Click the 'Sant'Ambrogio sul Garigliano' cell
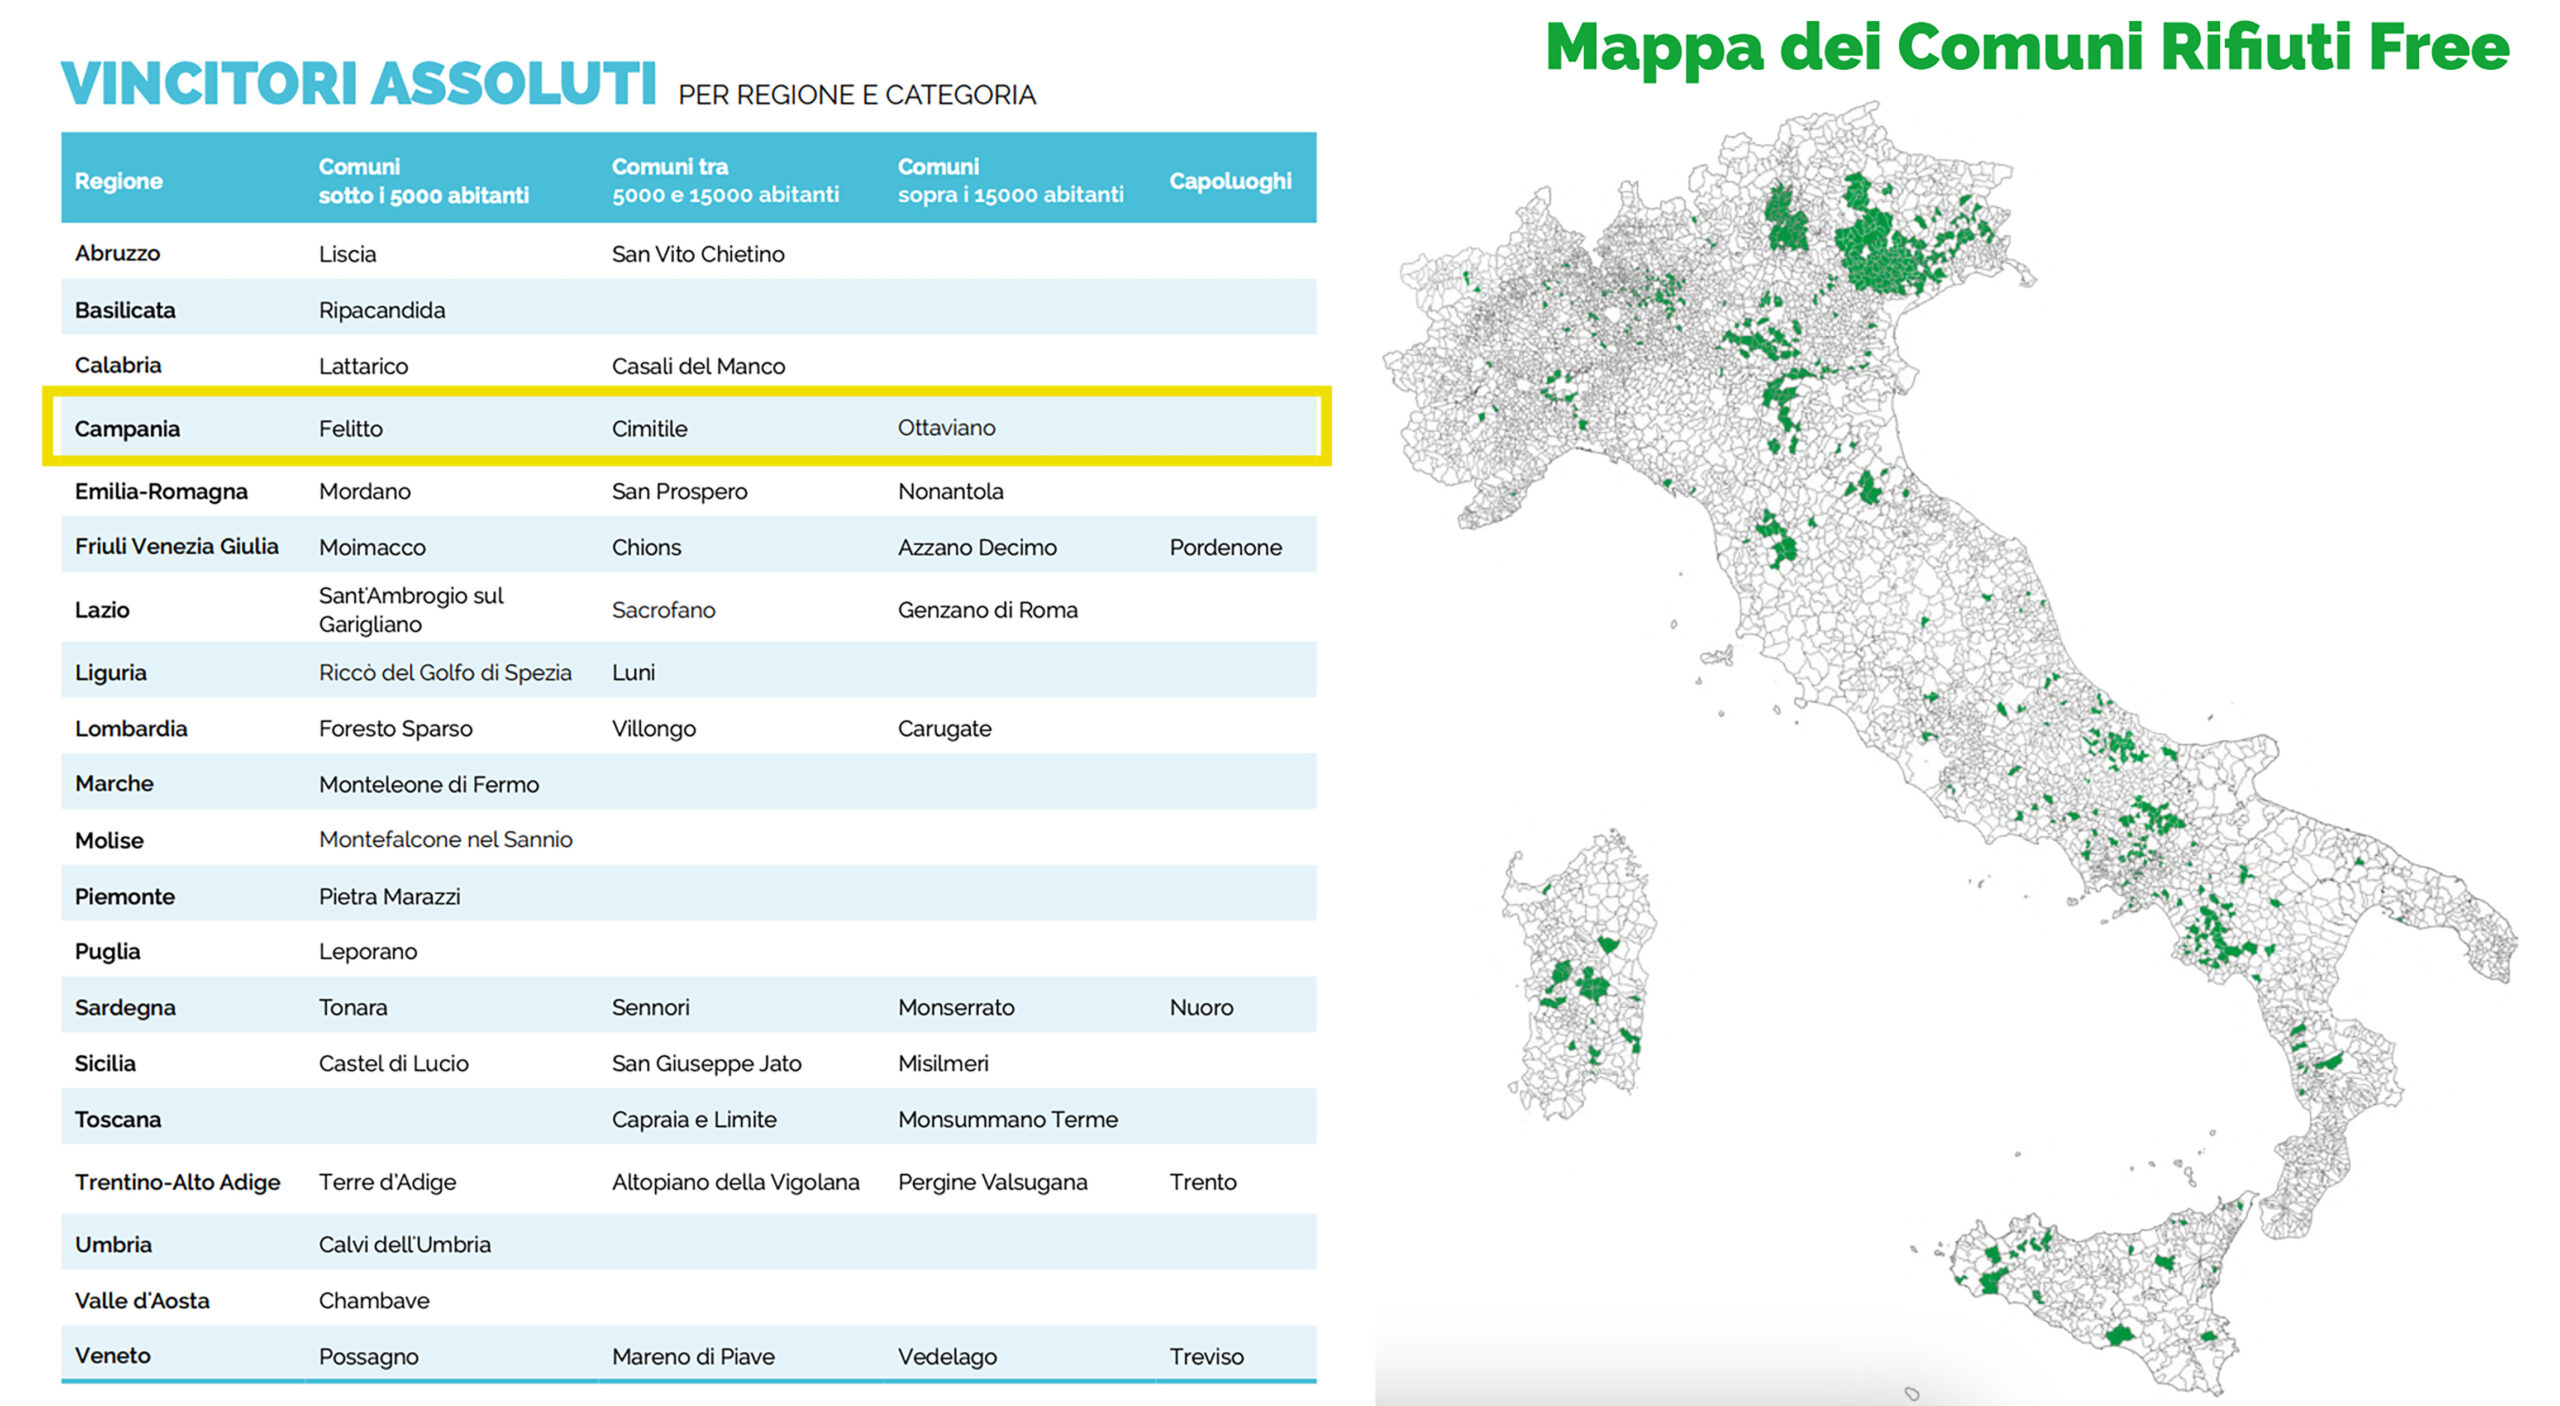 click(x=411, y=610)
